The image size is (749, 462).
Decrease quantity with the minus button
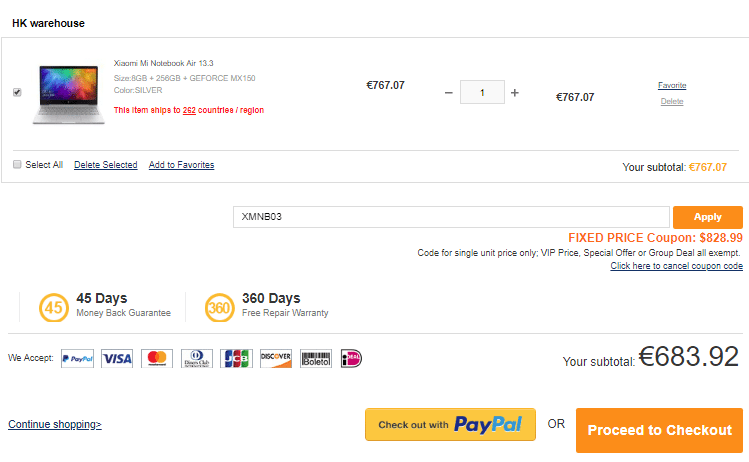pyautogui.click(x=449, y=93)
